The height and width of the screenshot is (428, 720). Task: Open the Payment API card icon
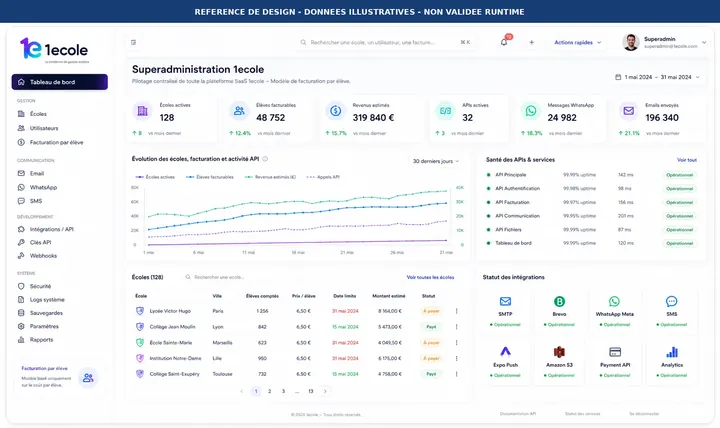pos(615,352)
